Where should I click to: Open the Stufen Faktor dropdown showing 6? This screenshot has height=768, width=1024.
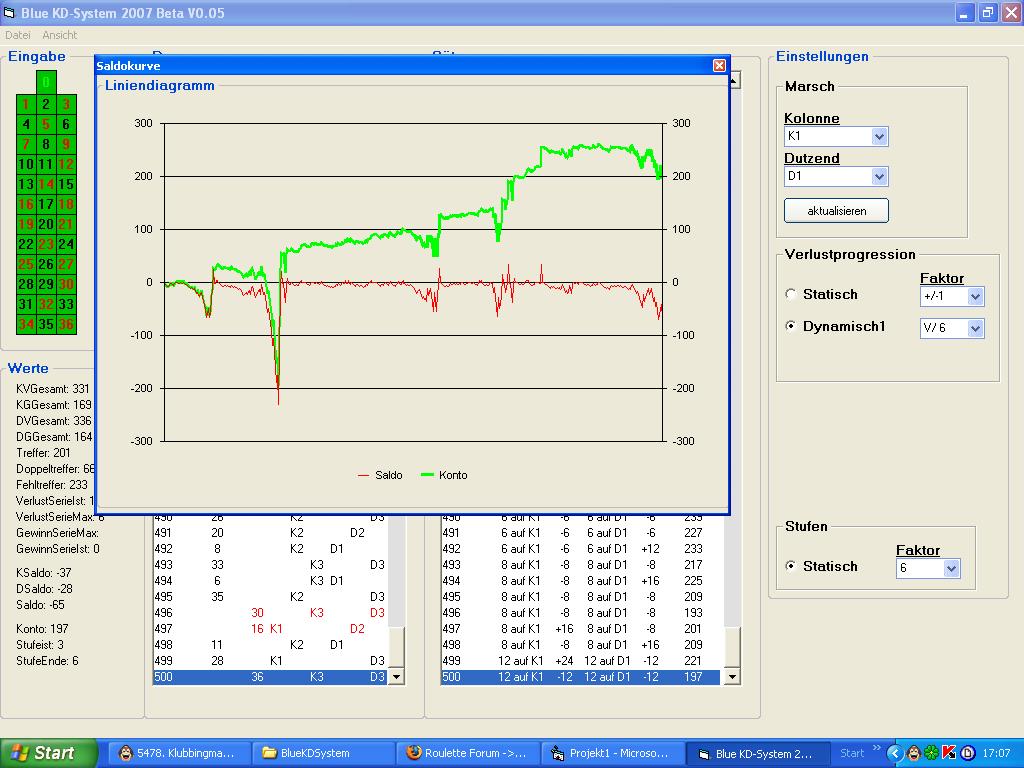coord(951,568)
